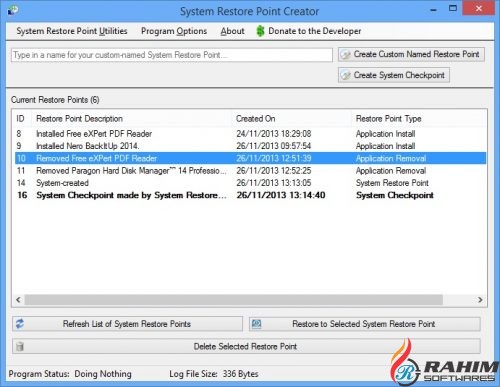The width and height of the screenshot is (500, 387).
Task: Click the System Restore Point type cell
Action: tap(392, 183)
